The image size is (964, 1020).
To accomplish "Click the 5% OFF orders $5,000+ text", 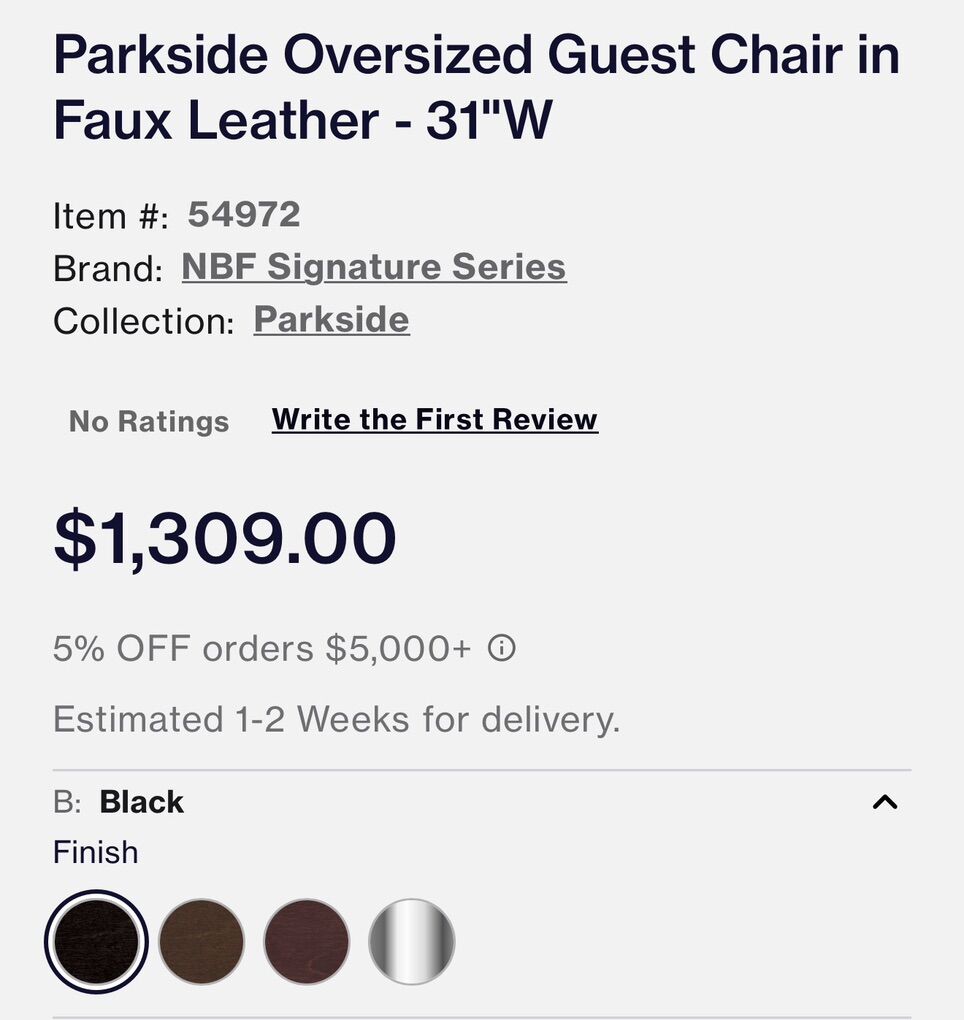I will pos(261,649).
